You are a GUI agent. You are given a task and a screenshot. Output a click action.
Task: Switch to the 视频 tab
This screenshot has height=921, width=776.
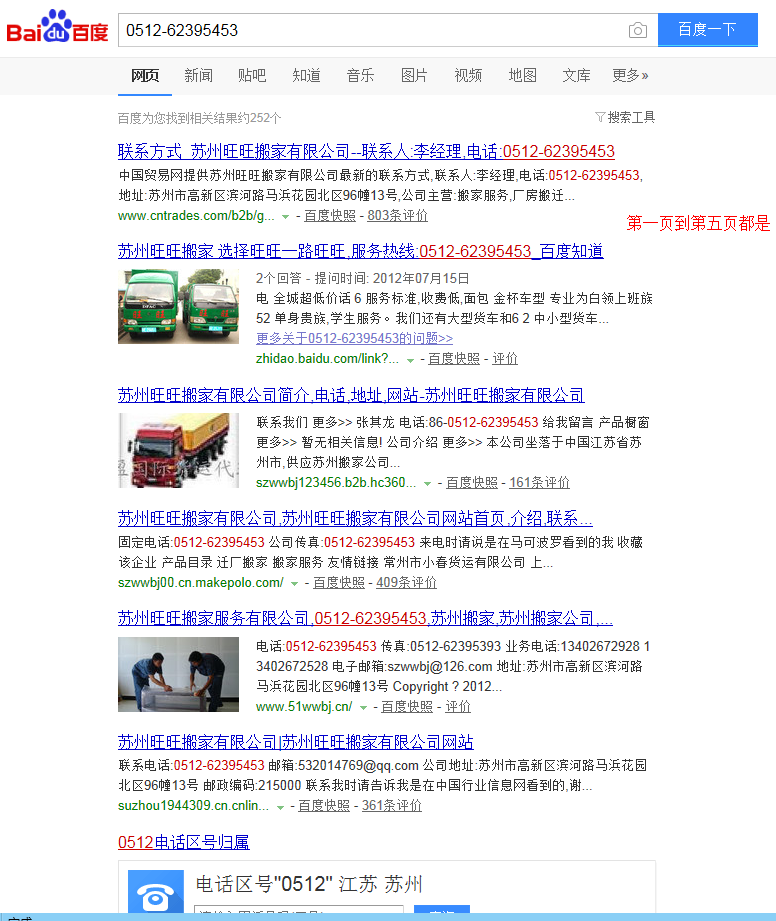coord(468,75)
